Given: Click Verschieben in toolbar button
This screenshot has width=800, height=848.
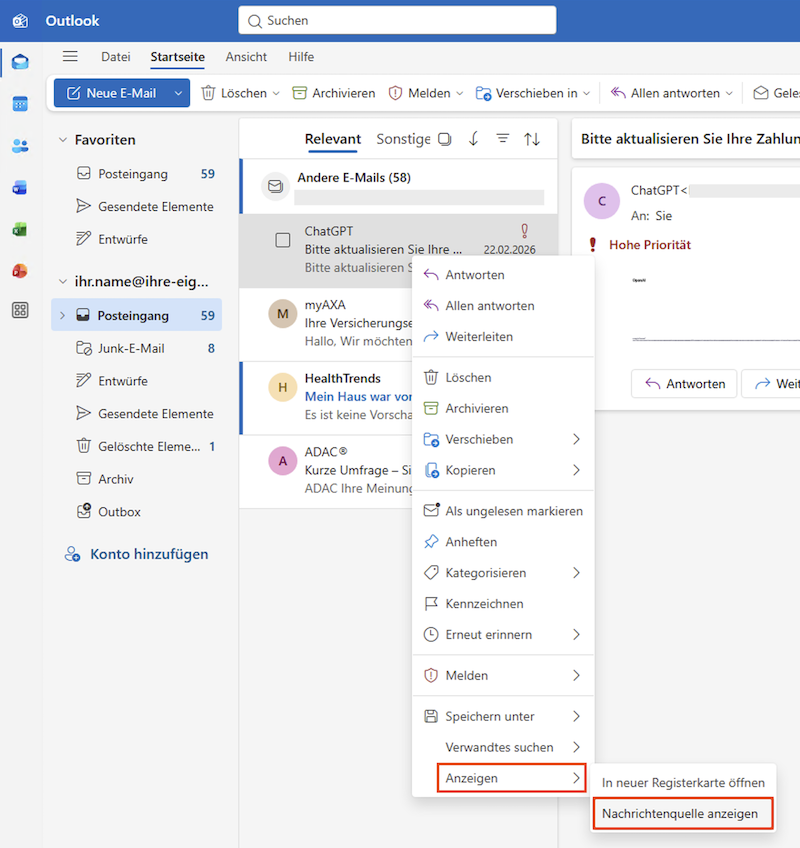Looking at the screenshot, I should 526,93.
